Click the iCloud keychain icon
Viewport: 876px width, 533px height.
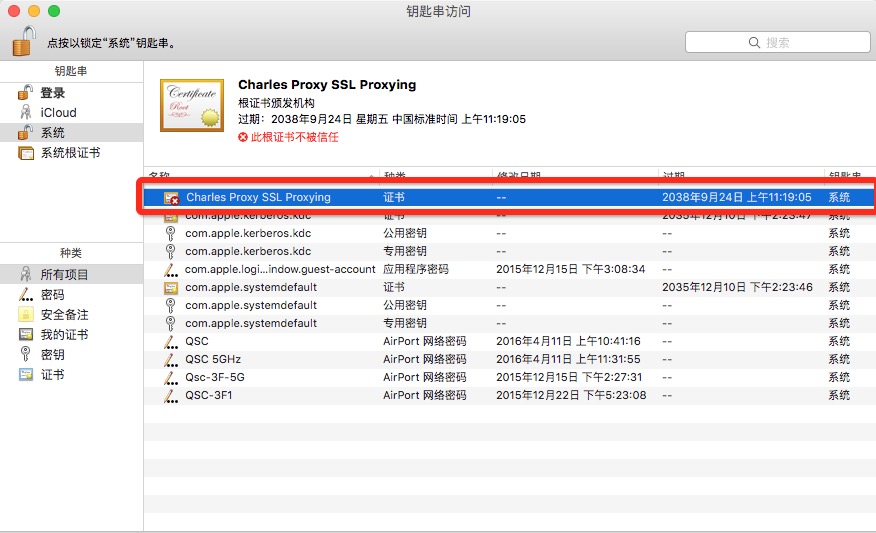coord(26,112)
